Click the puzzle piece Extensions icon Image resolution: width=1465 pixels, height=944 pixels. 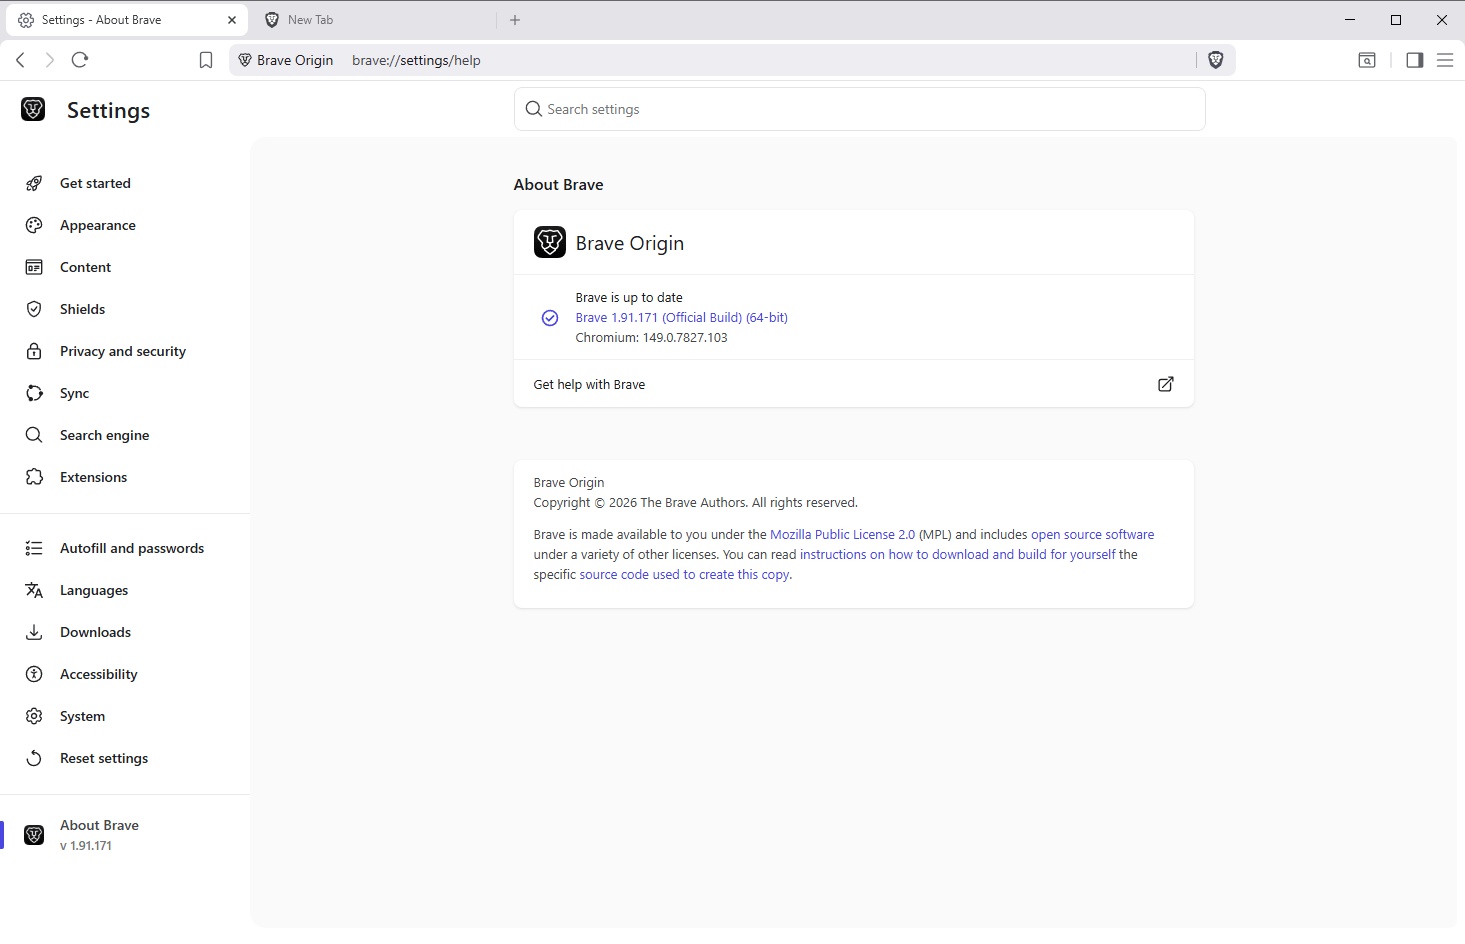click(34, 477)
